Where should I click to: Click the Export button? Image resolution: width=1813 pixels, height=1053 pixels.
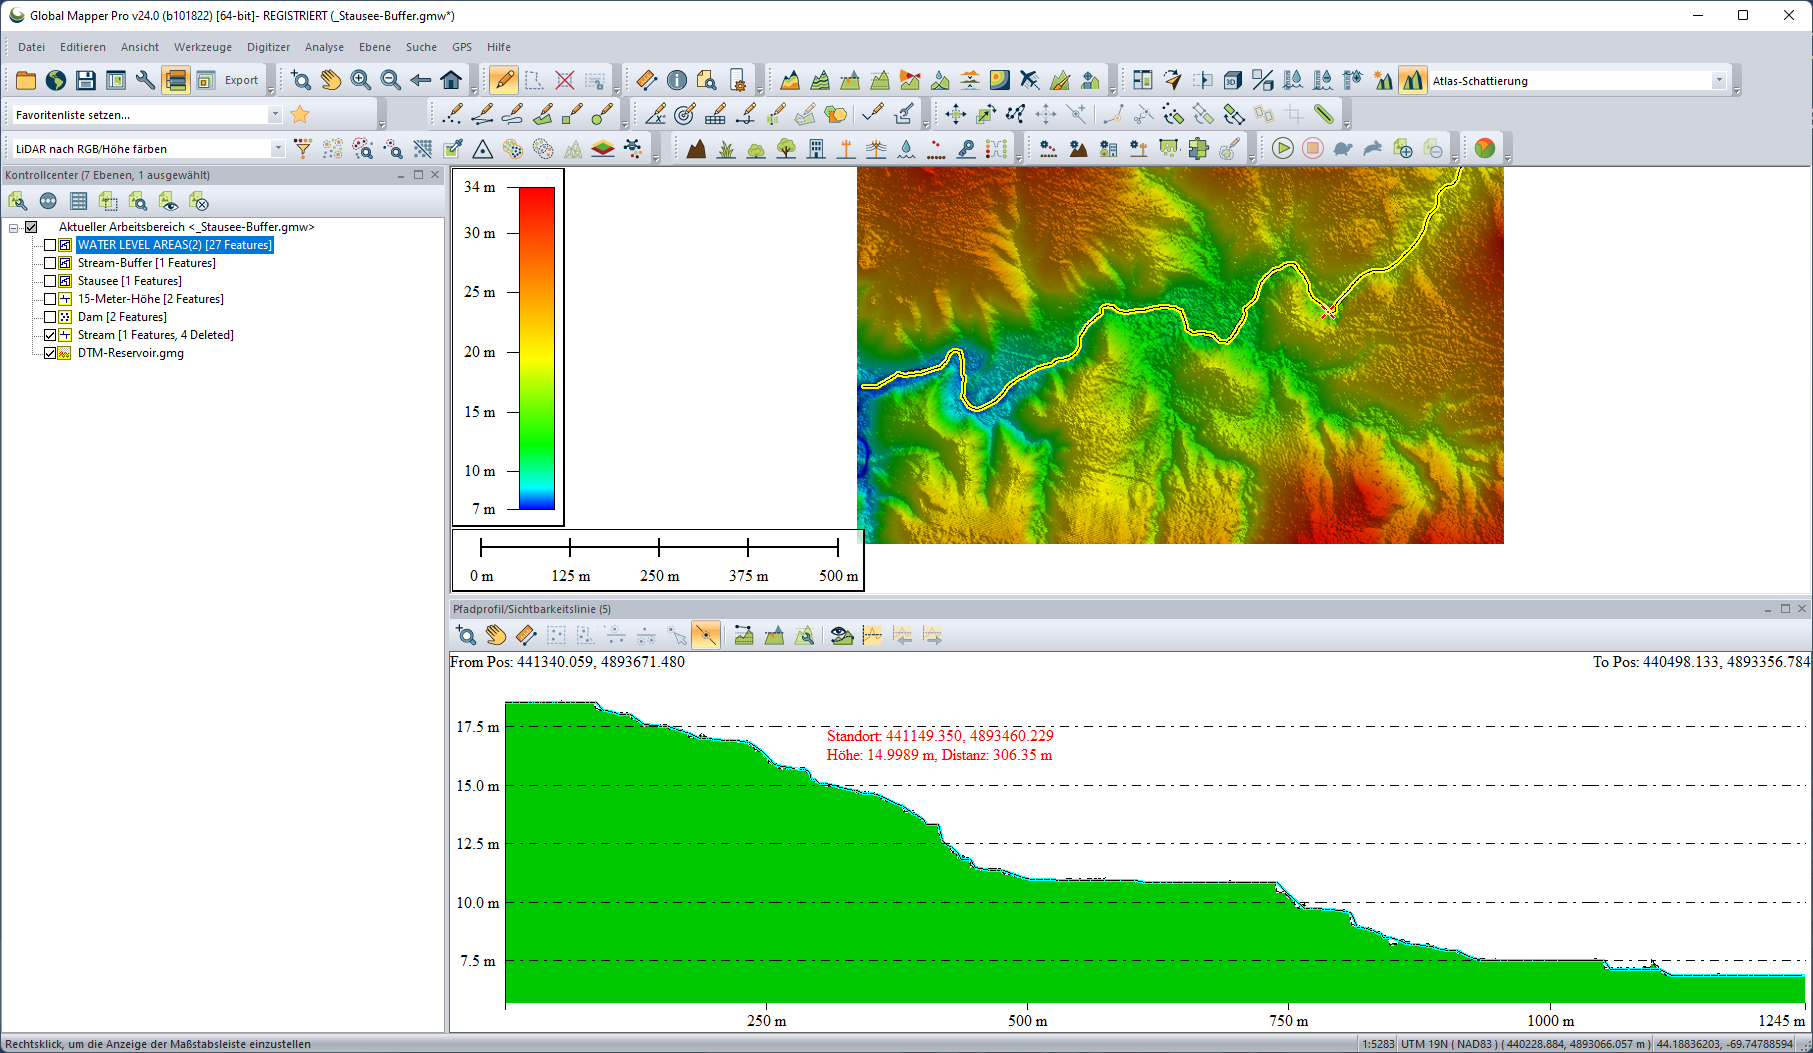pos(241,80)
